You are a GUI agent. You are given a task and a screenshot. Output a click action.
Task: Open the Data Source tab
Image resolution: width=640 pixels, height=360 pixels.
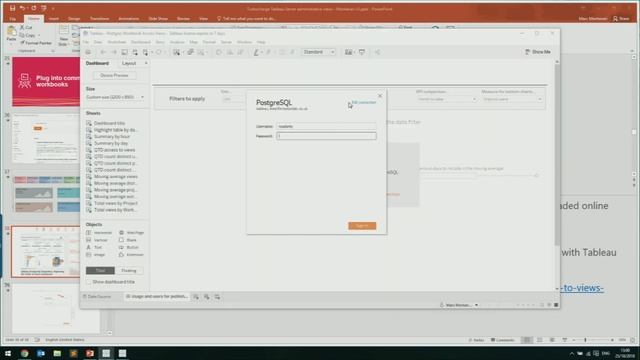click(x=97, y=297)
